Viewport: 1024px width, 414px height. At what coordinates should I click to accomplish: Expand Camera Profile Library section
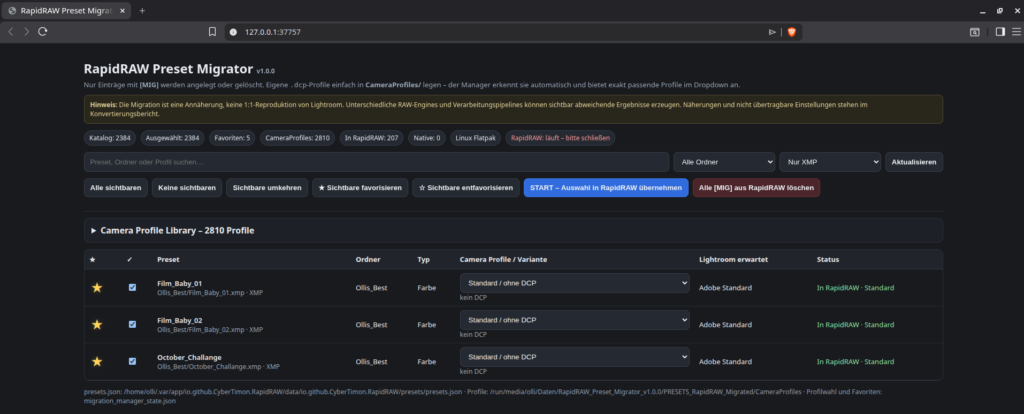[x=513, y=231]
